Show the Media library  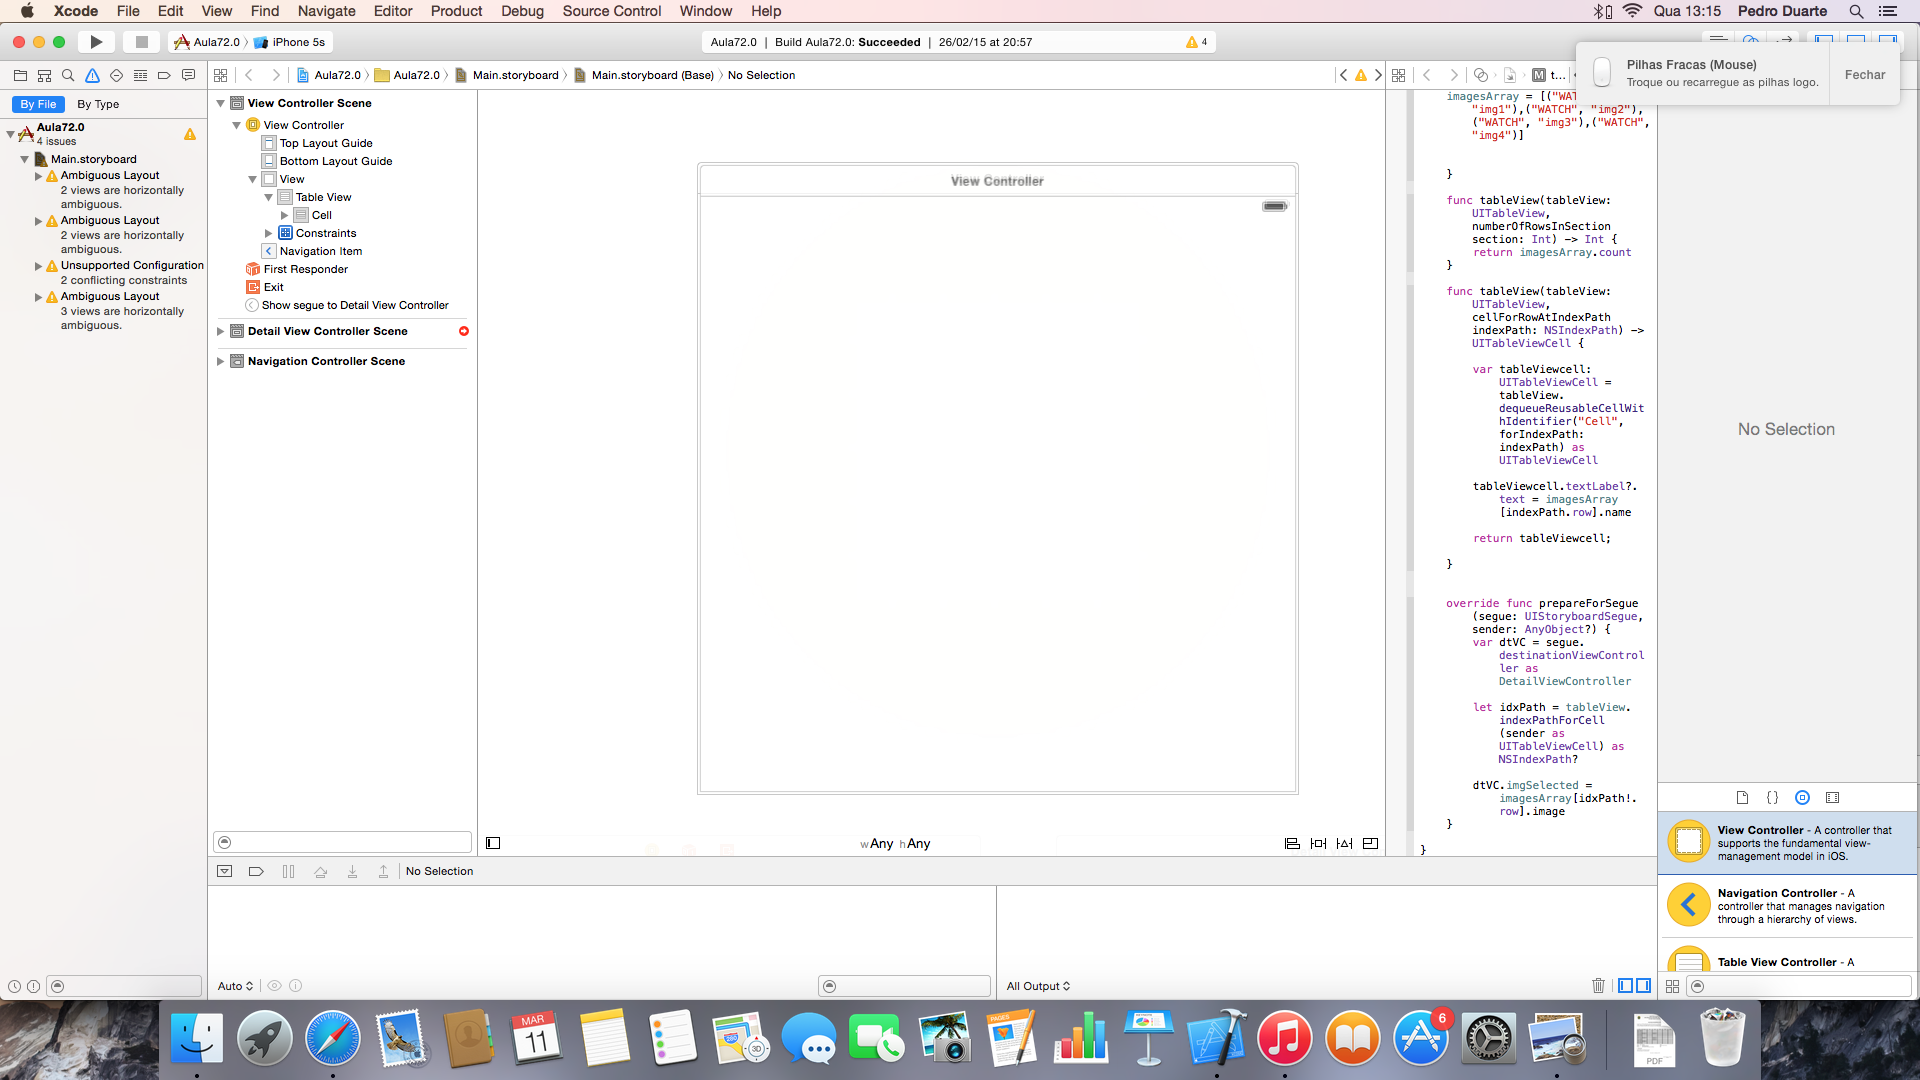(x=1832, y=797)
